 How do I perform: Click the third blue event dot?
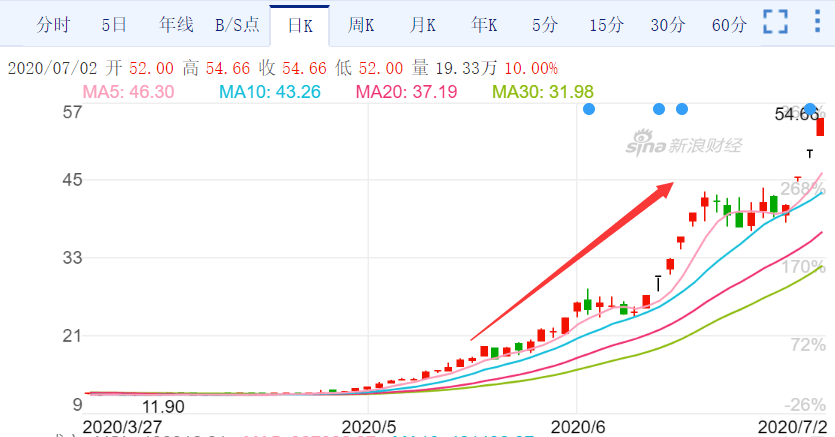(x=682, y=109)
